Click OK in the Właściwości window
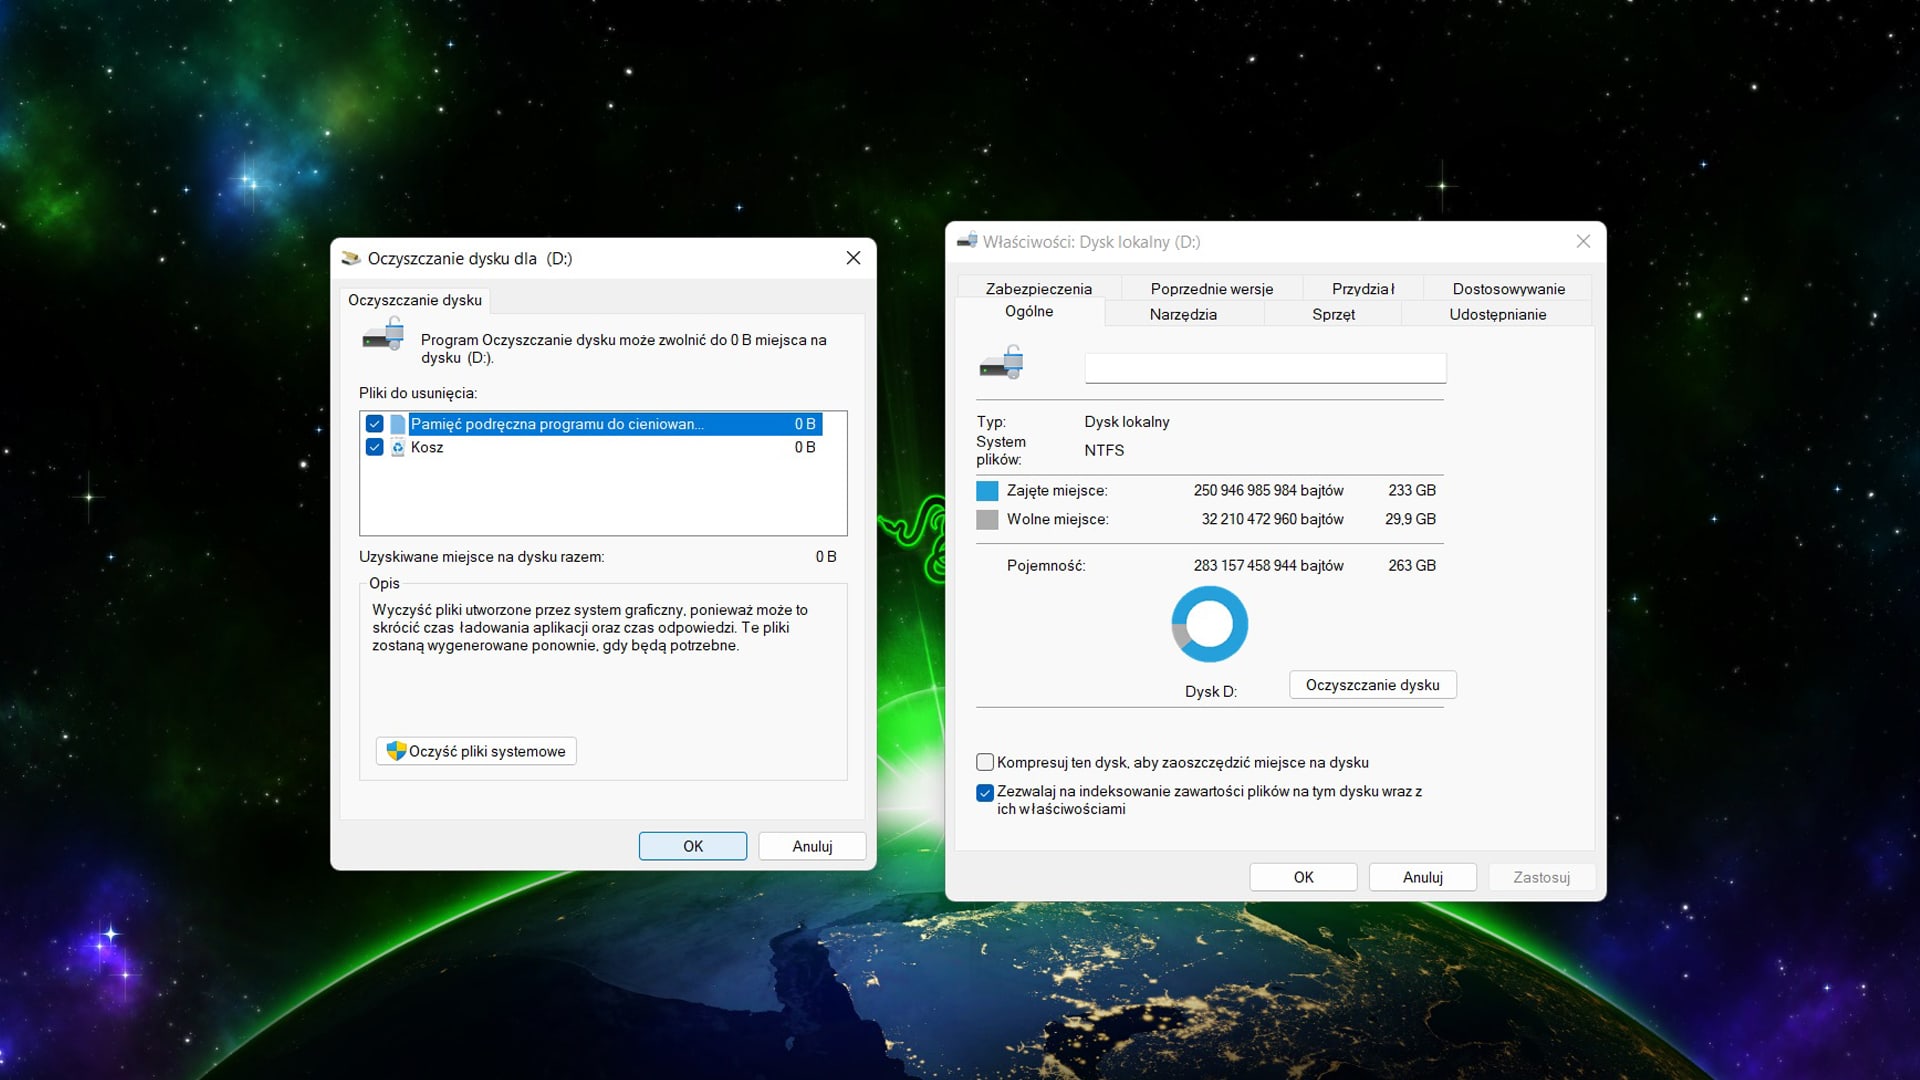 click(1304, 877)
